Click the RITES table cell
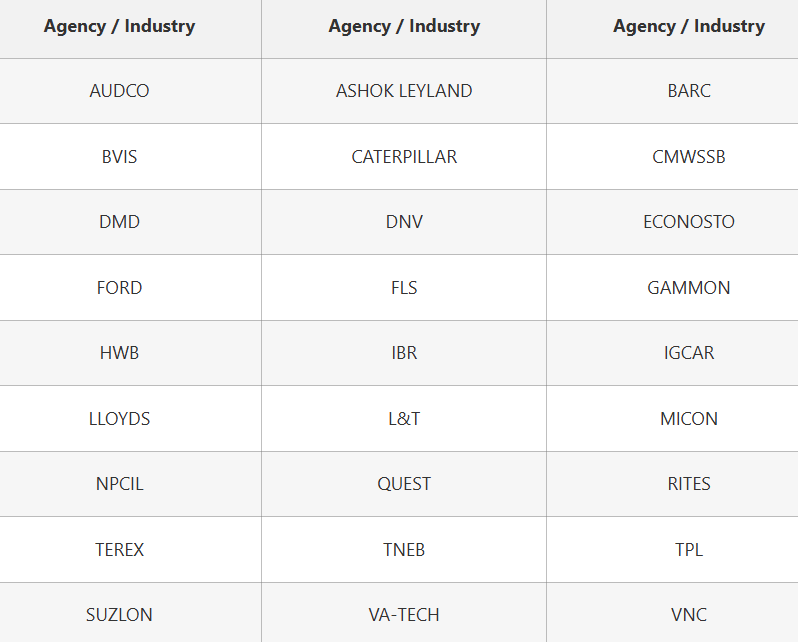Screen dimensions: 798x642 pos(689,484)
